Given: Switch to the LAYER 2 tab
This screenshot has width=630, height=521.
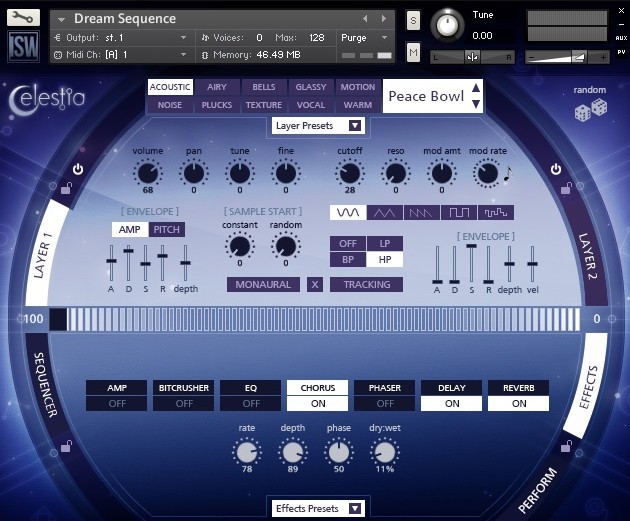Looking at the screenshot, I should (x=588, y=256).
